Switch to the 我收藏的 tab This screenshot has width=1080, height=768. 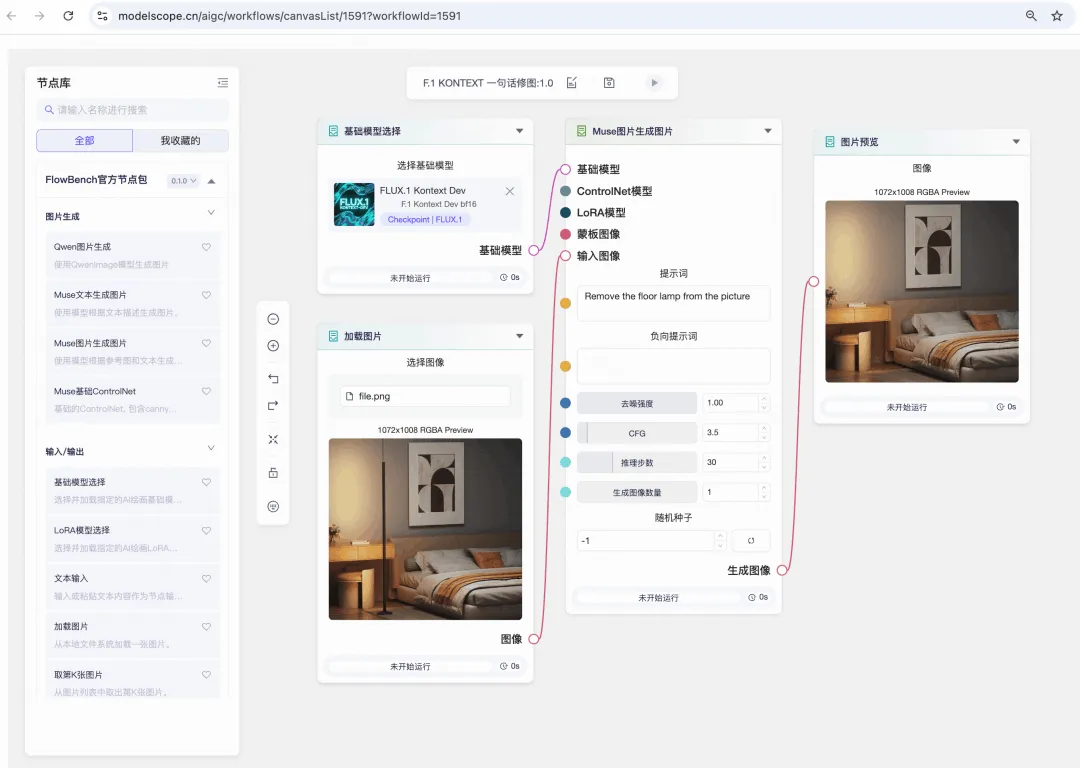click(180, 141)
